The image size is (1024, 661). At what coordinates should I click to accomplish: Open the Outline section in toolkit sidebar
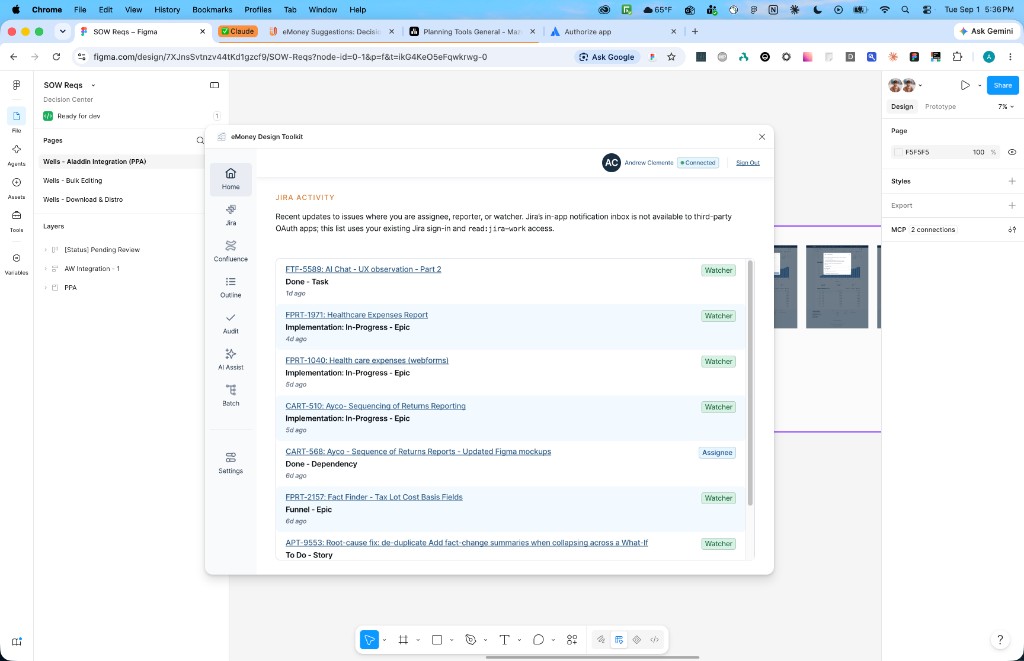231,287
